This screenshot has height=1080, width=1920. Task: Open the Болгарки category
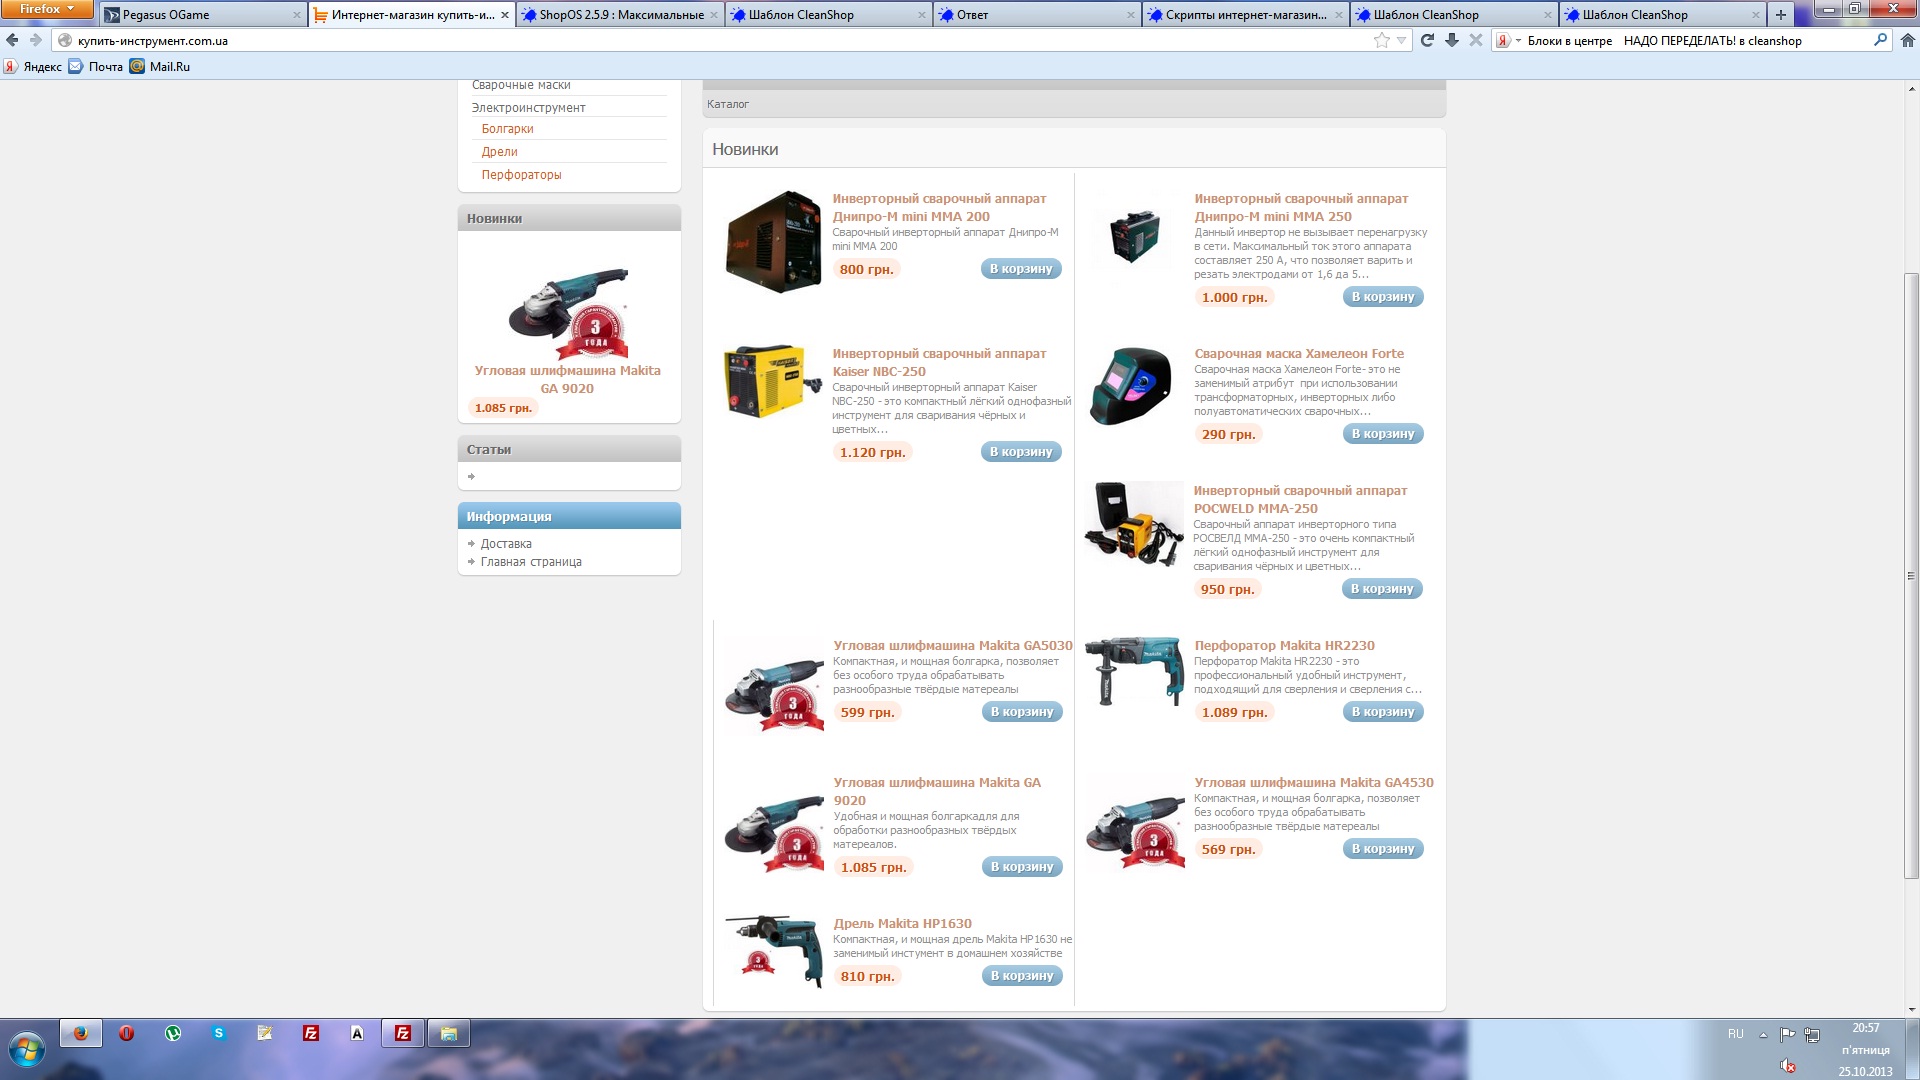tap(507, 129)
